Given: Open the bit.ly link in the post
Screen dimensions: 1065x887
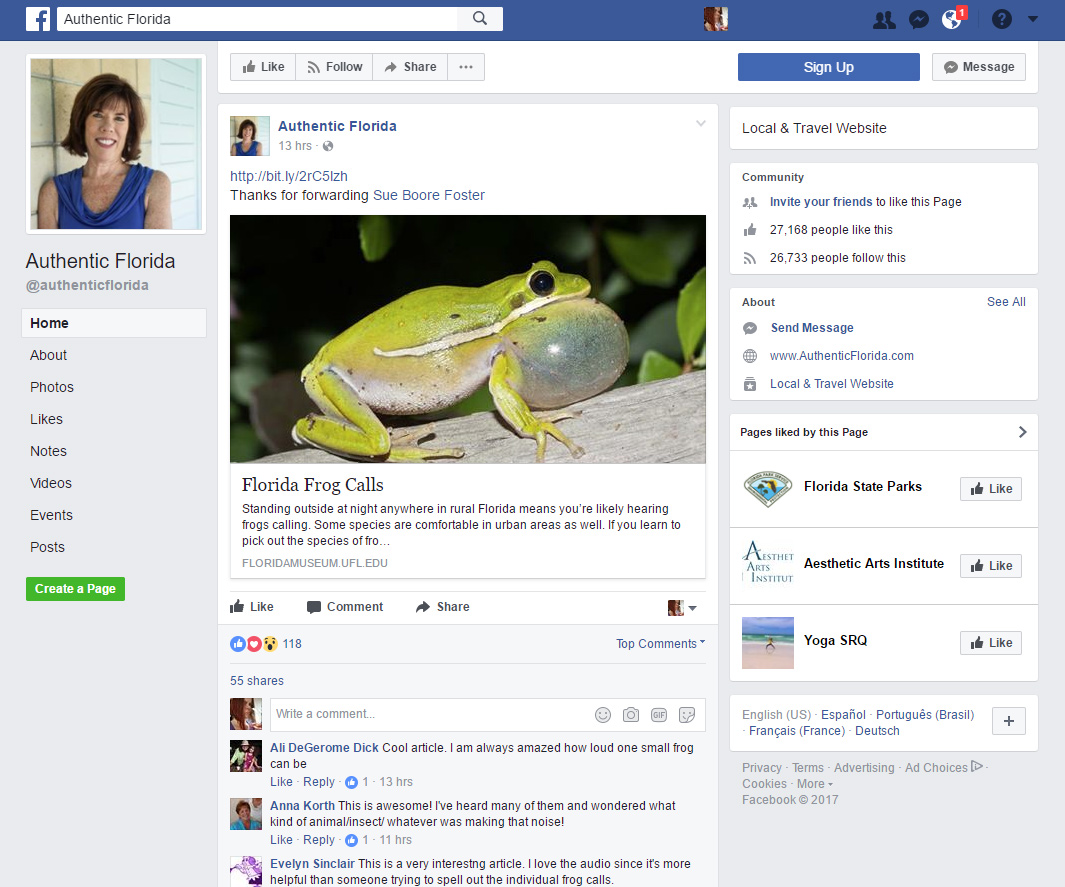Looking at the screenshot, I should 289,177.
